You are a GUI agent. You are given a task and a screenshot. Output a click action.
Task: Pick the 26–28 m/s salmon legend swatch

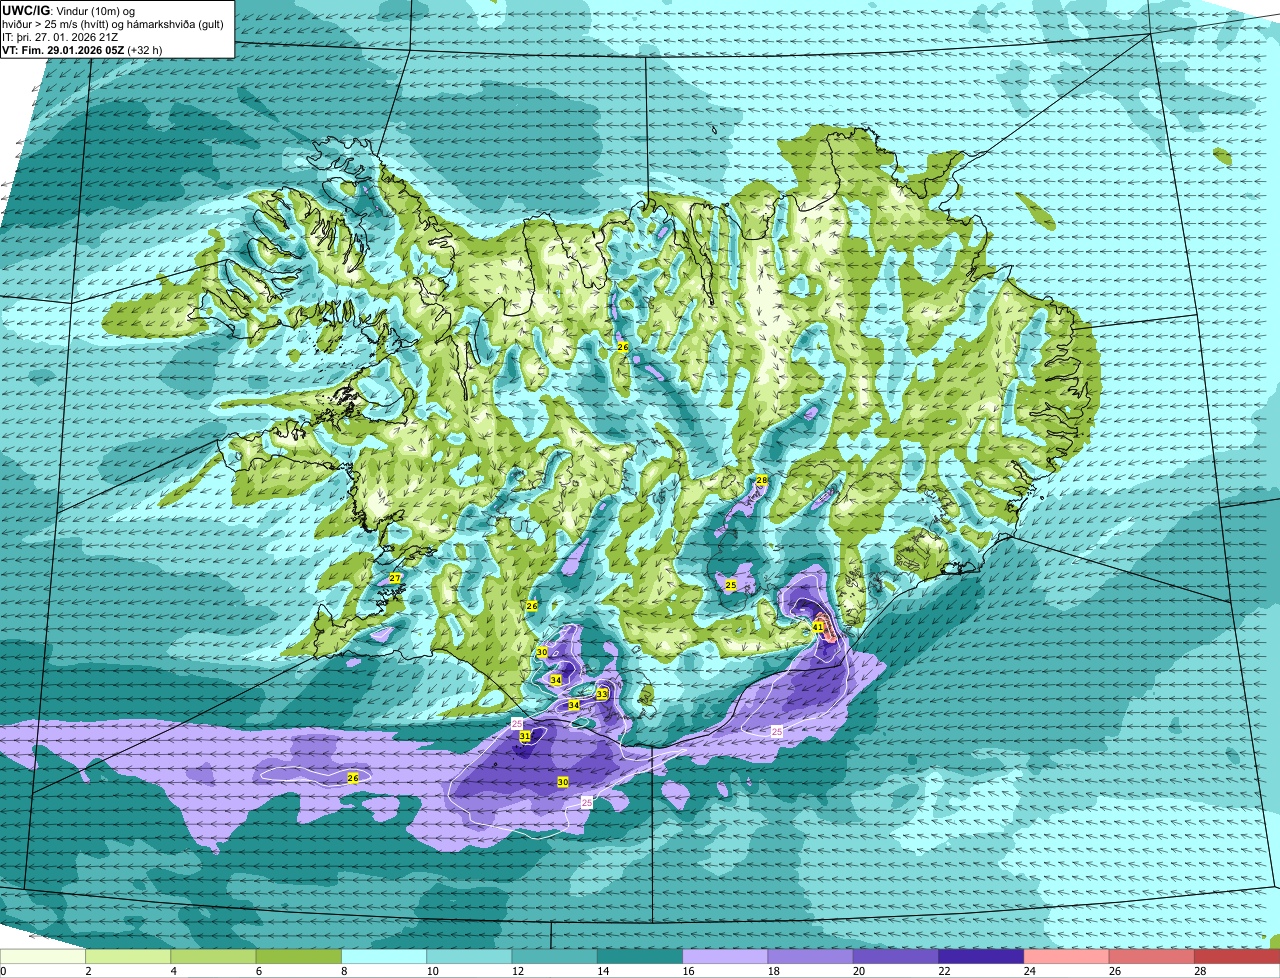(x=1152, y=956)
